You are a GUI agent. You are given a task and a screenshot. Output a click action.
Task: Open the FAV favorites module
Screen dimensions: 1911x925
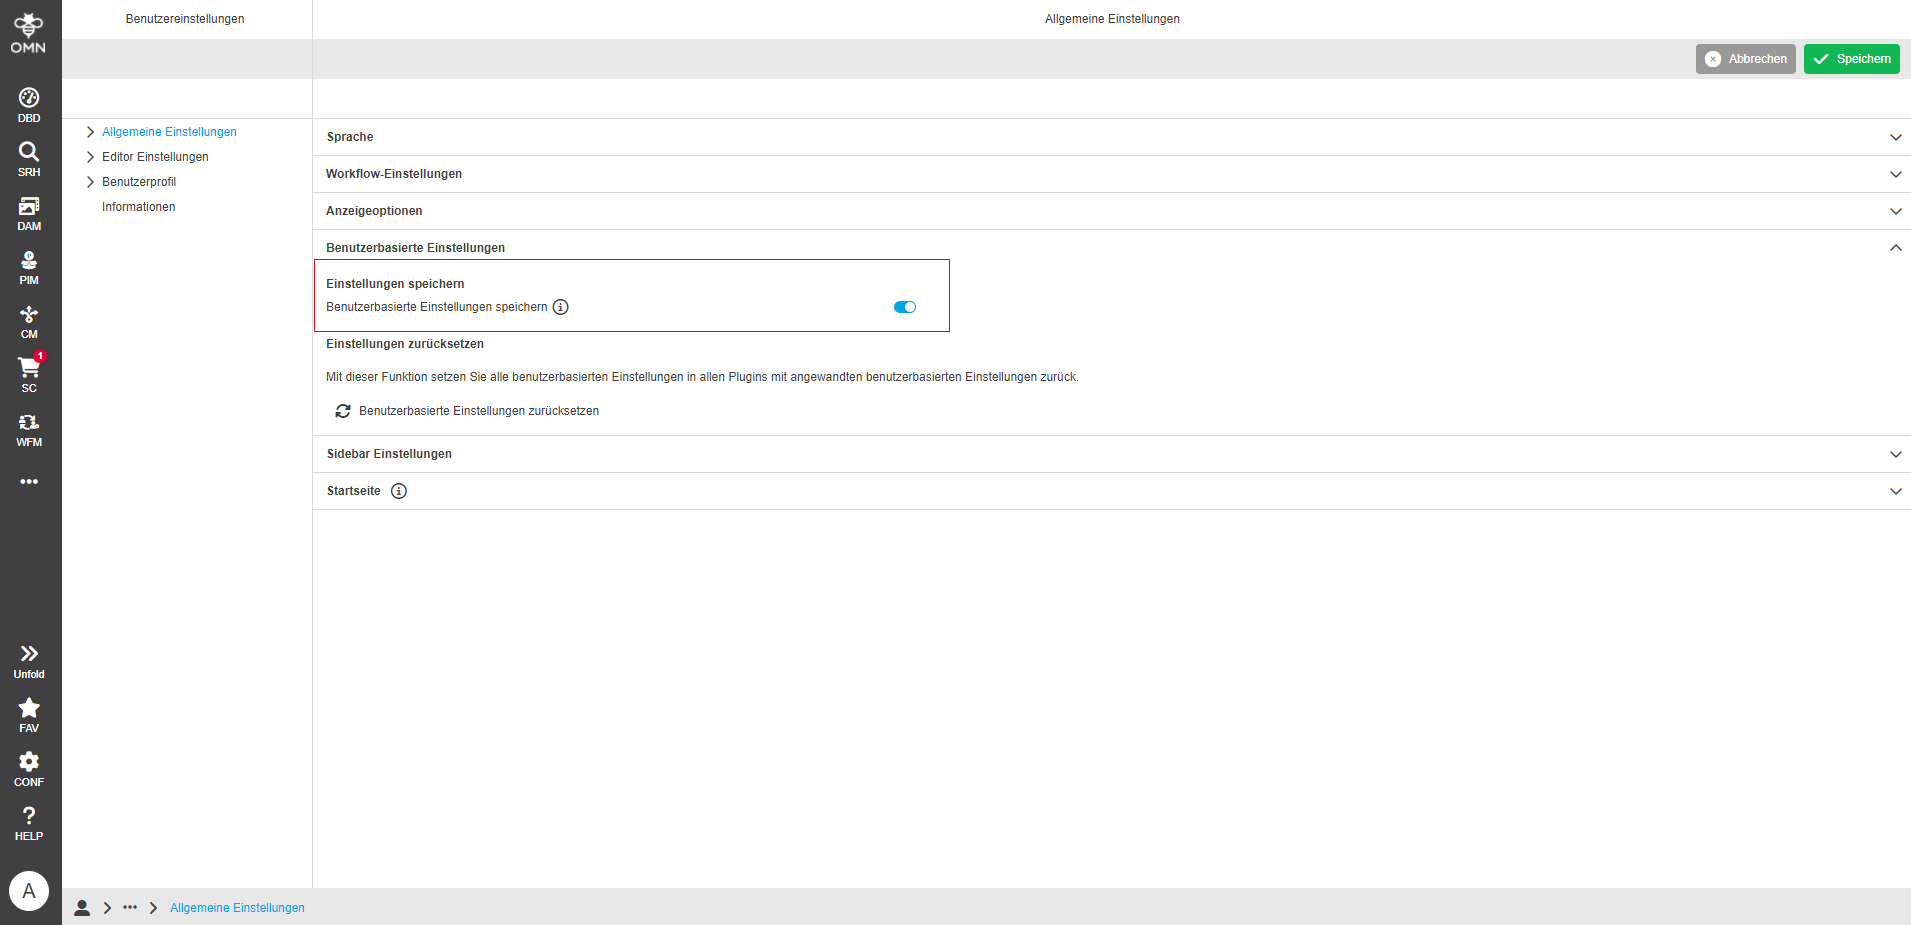(28, 713)
